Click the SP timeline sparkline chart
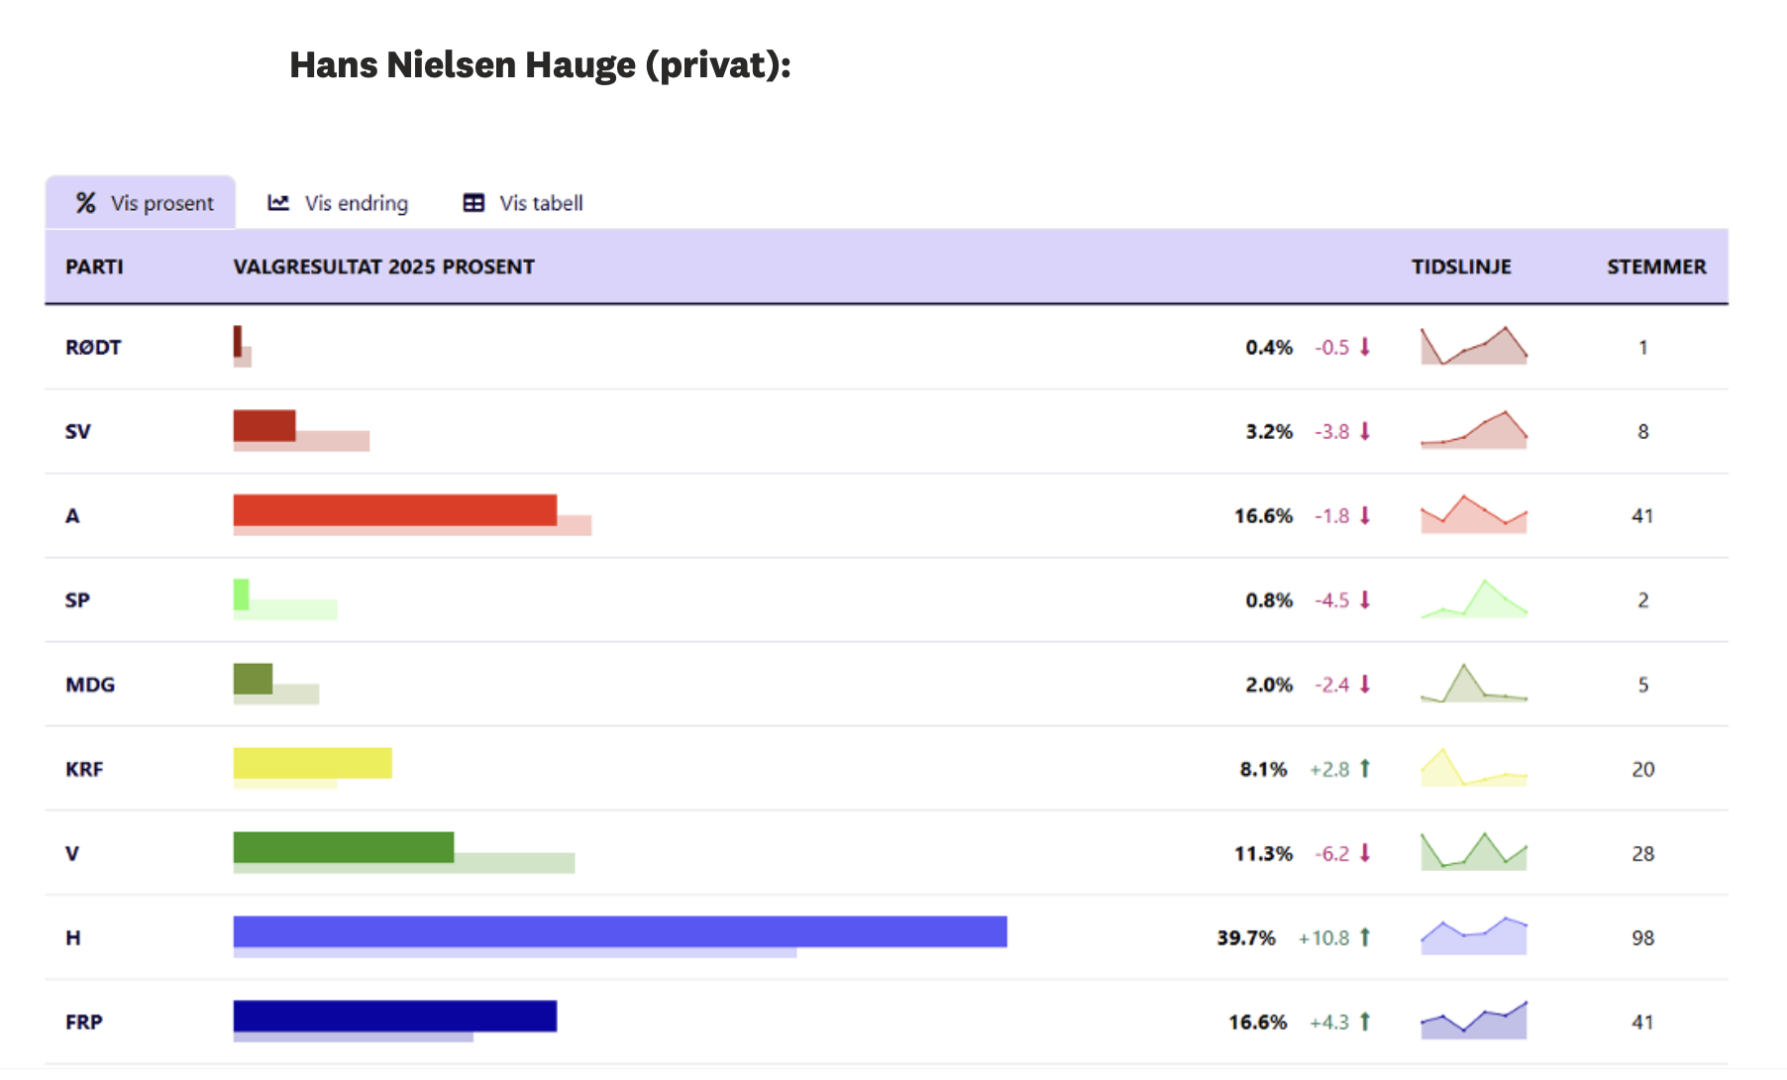 click(1473, 600)
